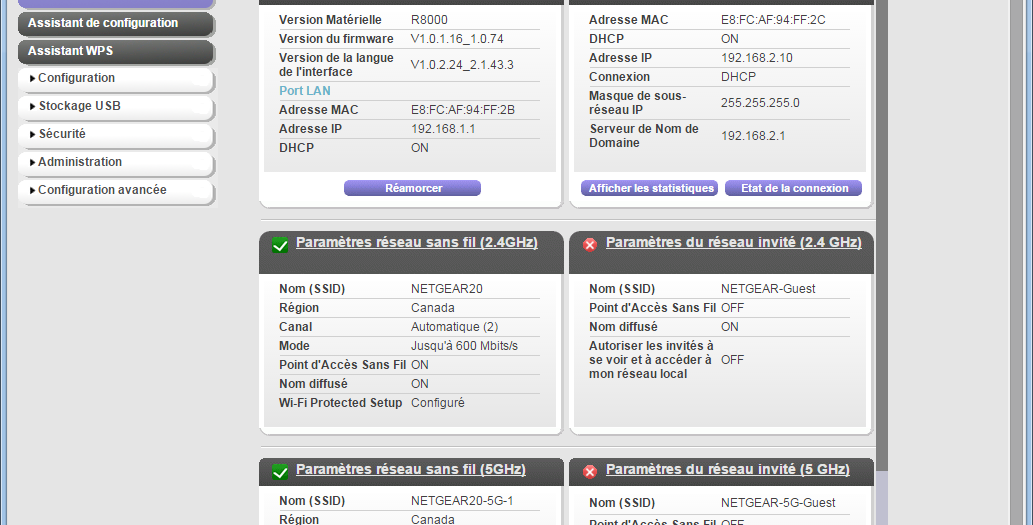The height and width of the screenshot is (525, 1033).
Task: Open Paramètres du réseau invité (5 GHz) link
Action: pyautogui.click(x=727, y=470)
